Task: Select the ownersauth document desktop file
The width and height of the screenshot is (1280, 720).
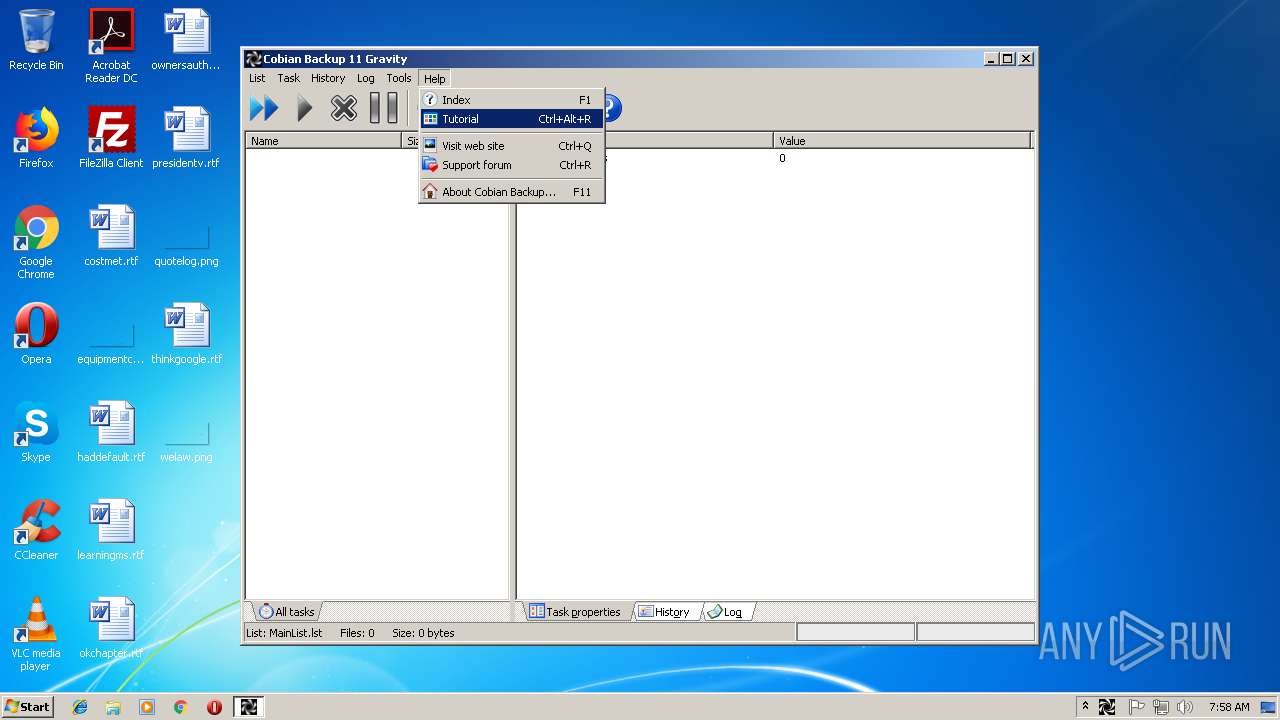Action: pyautogui.click(x=186, y=40)
